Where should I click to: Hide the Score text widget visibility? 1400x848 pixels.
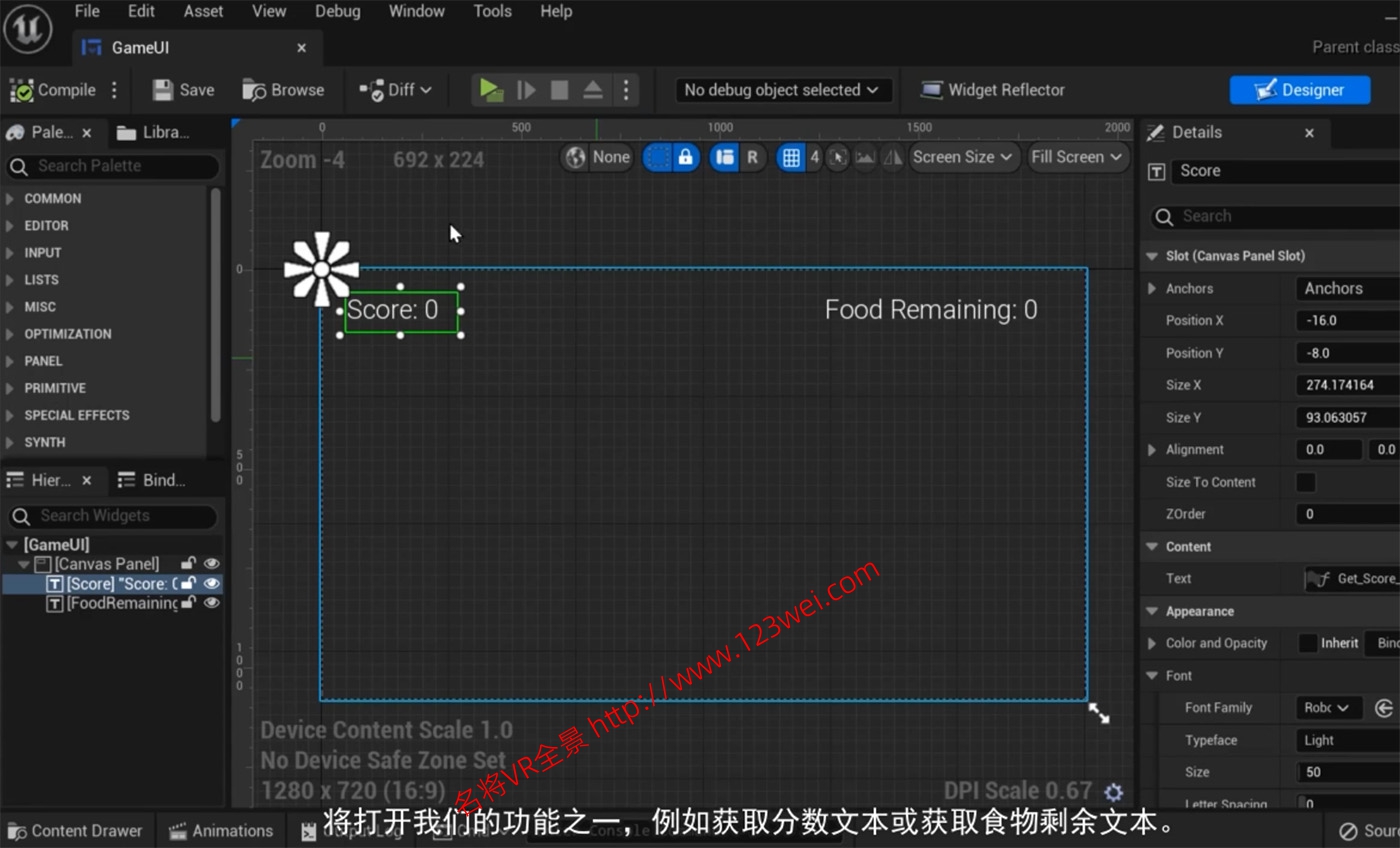(x=212, y=583)
